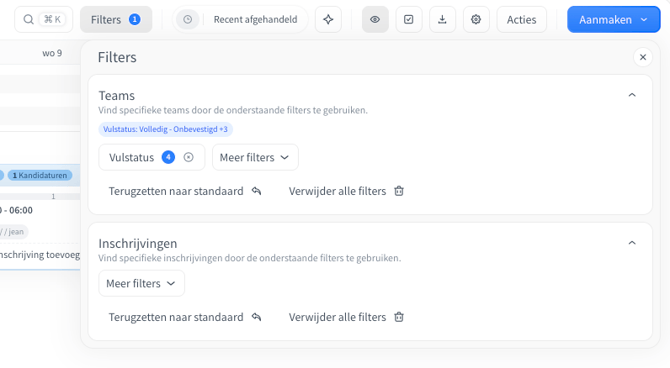Toggle the eye visibility button
The height and width of the screenshot is (368, 670).
point(375,19)
